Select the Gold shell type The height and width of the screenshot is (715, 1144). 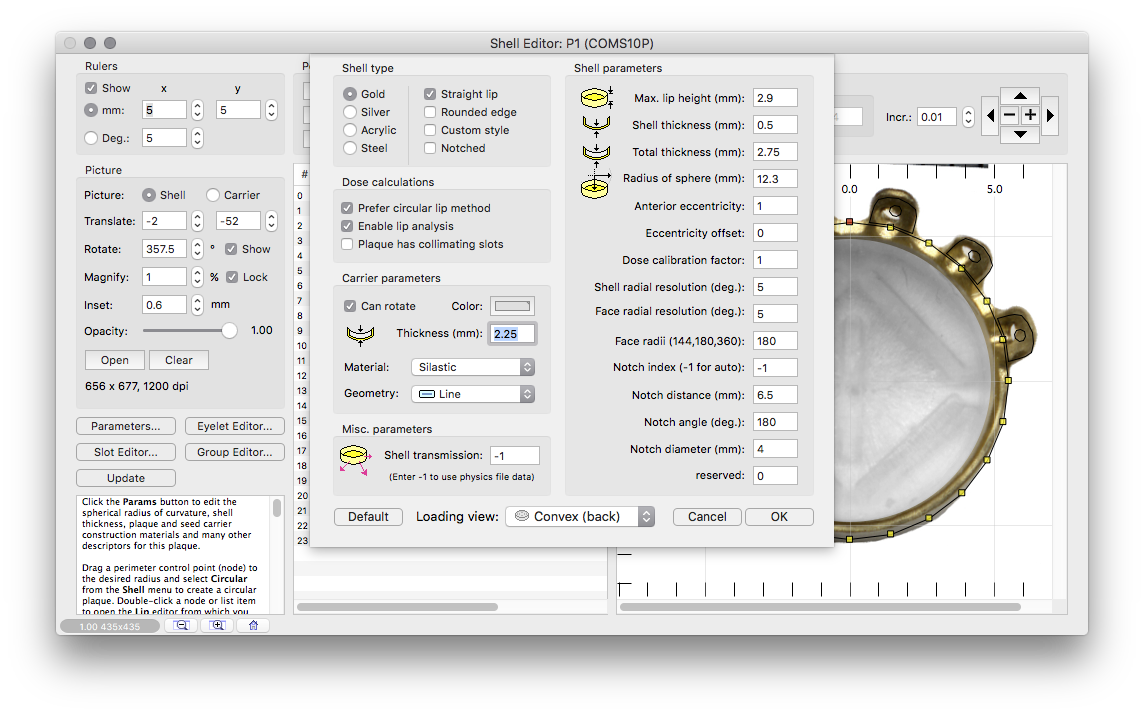coord(350,94)
